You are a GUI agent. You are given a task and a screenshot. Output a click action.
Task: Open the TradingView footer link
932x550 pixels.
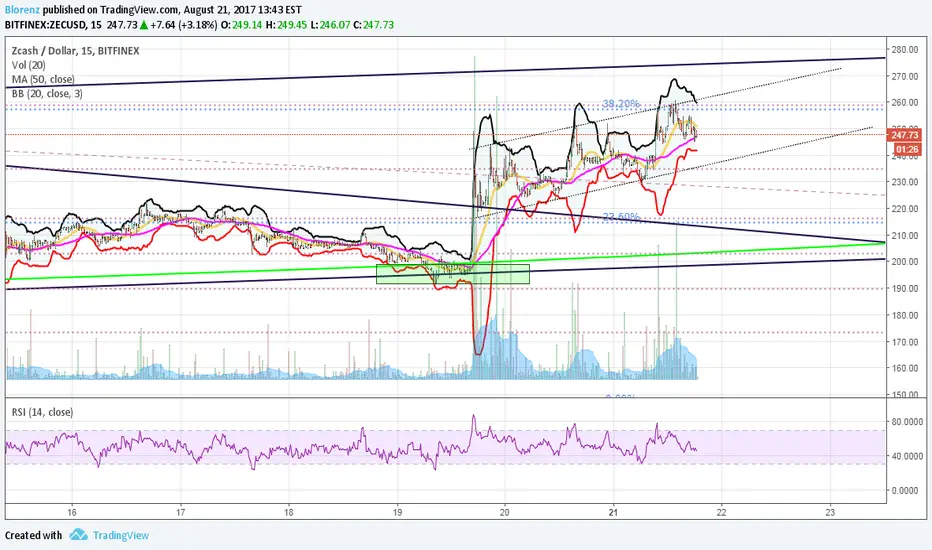point(121,535)
